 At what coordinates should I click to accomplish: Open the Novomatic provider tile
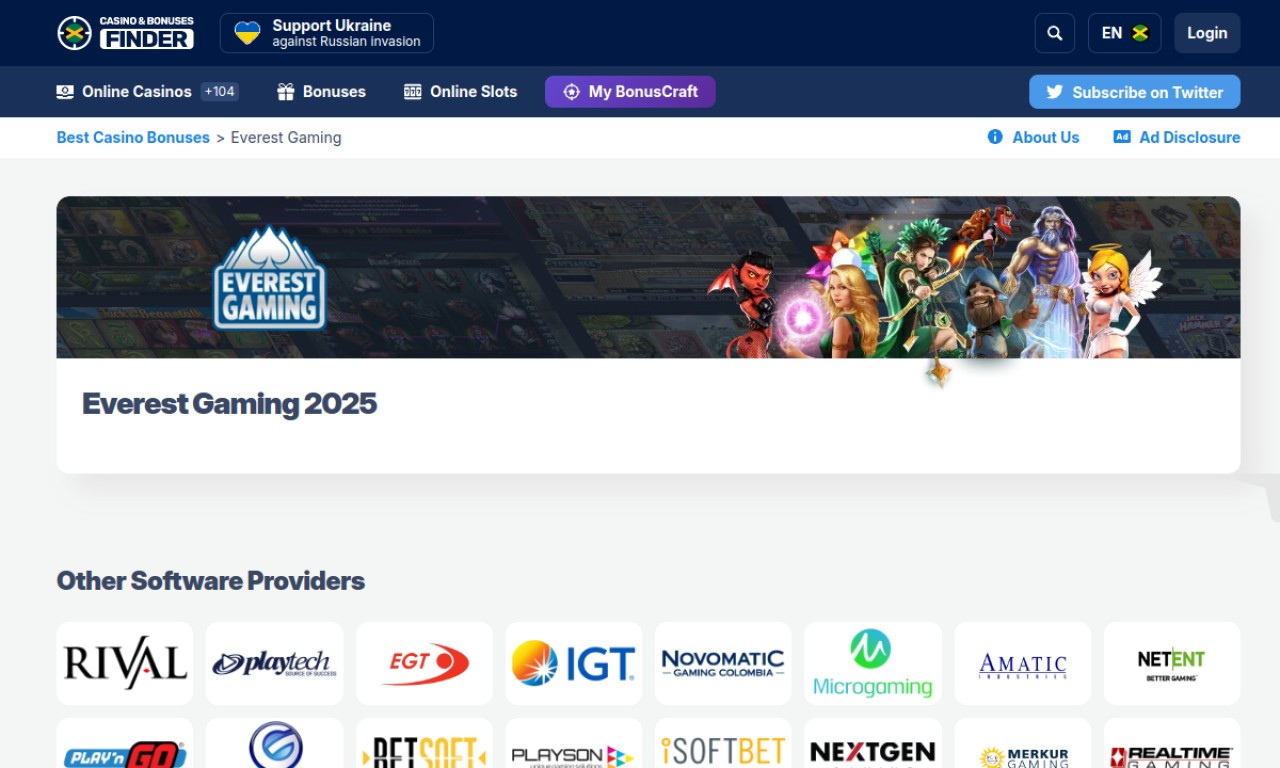tap(723, 664)
